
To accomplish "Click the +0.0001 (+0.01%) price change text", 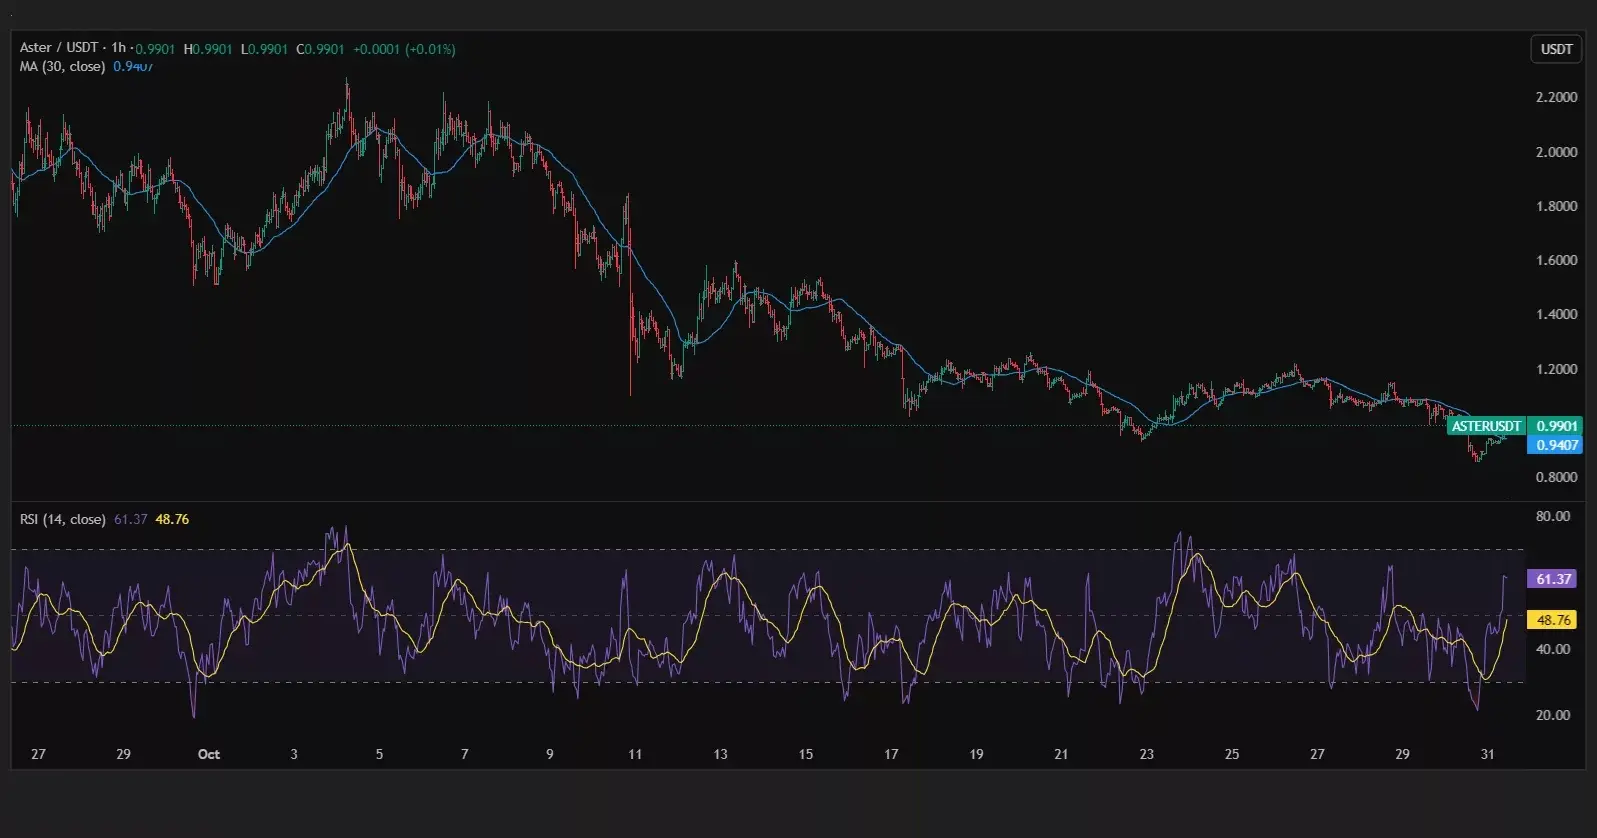I will pyautogui.click(x=404, y=49).
